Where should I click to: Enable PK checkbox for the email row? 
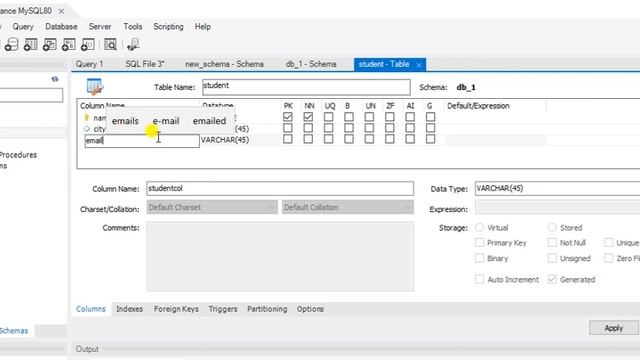[288, 139]
